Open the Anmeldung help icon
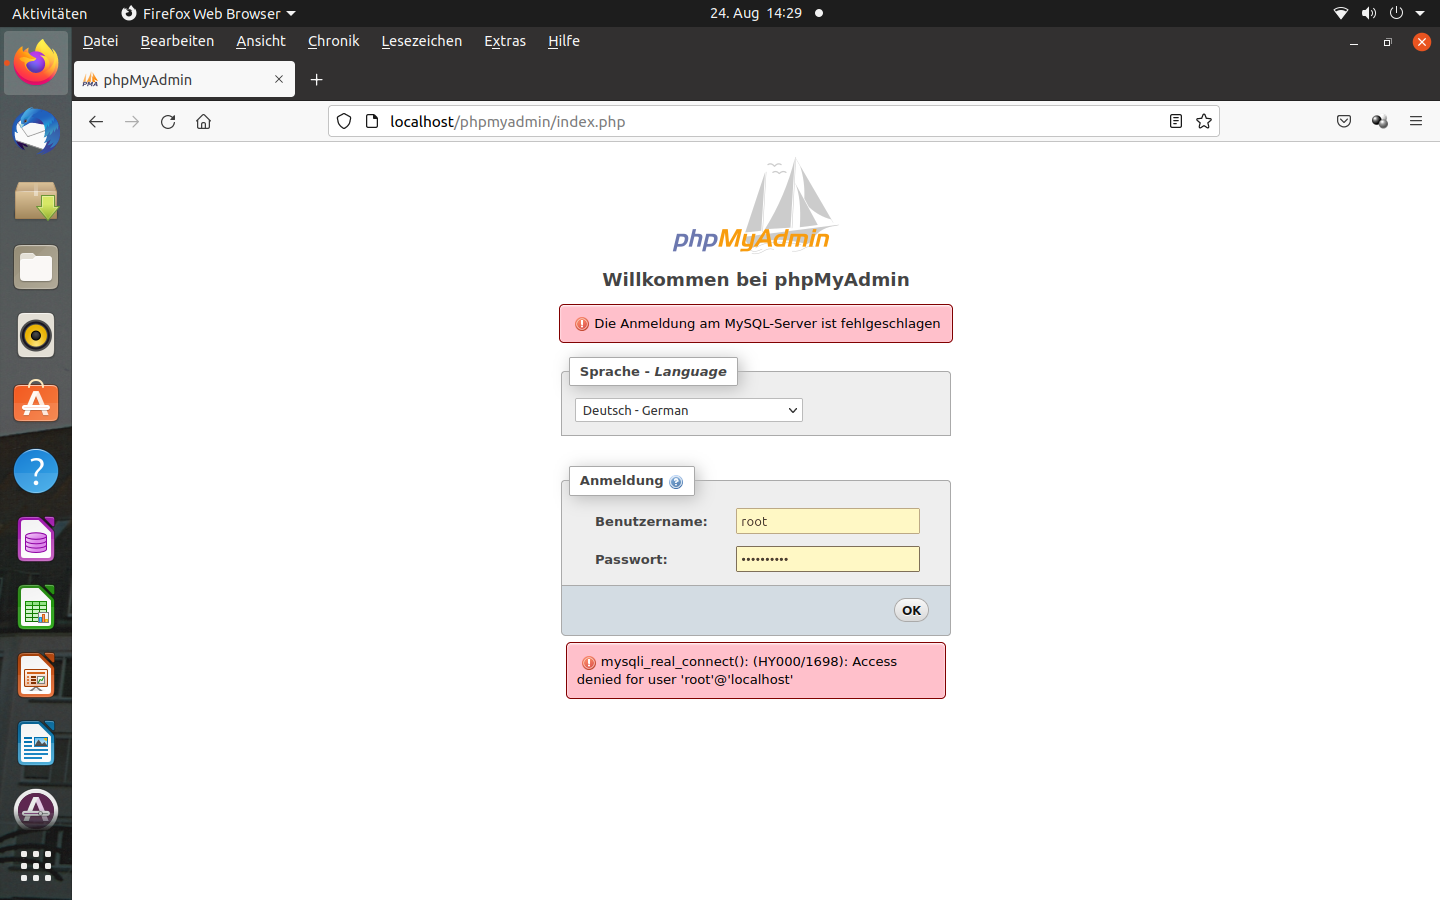 click(676, 482)
